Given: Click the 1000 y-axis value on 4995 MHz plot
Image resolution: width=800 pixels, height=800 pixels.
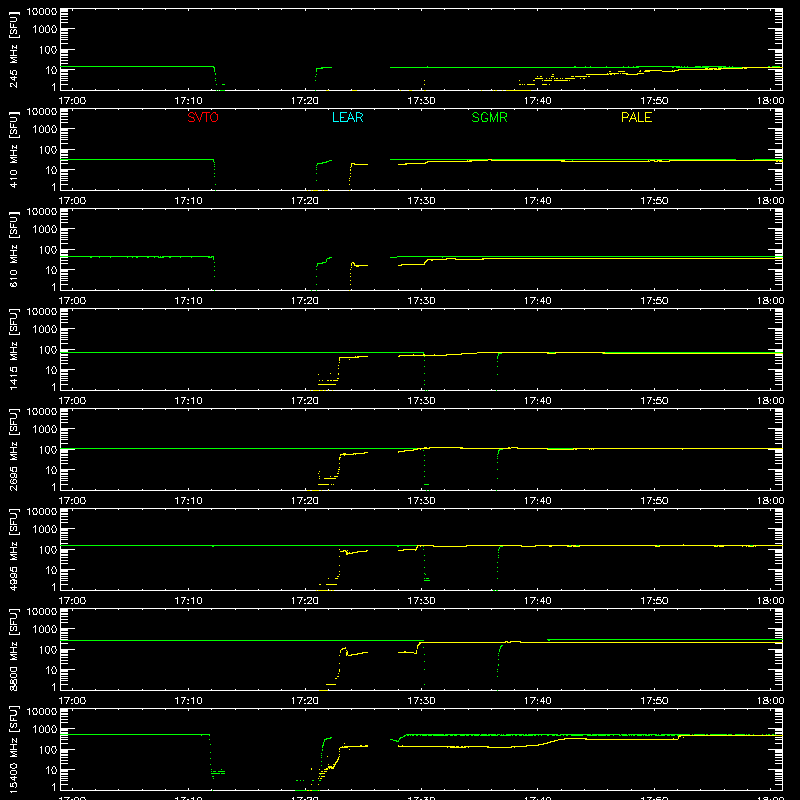Looking at the screenshot, I should point(44,529).
